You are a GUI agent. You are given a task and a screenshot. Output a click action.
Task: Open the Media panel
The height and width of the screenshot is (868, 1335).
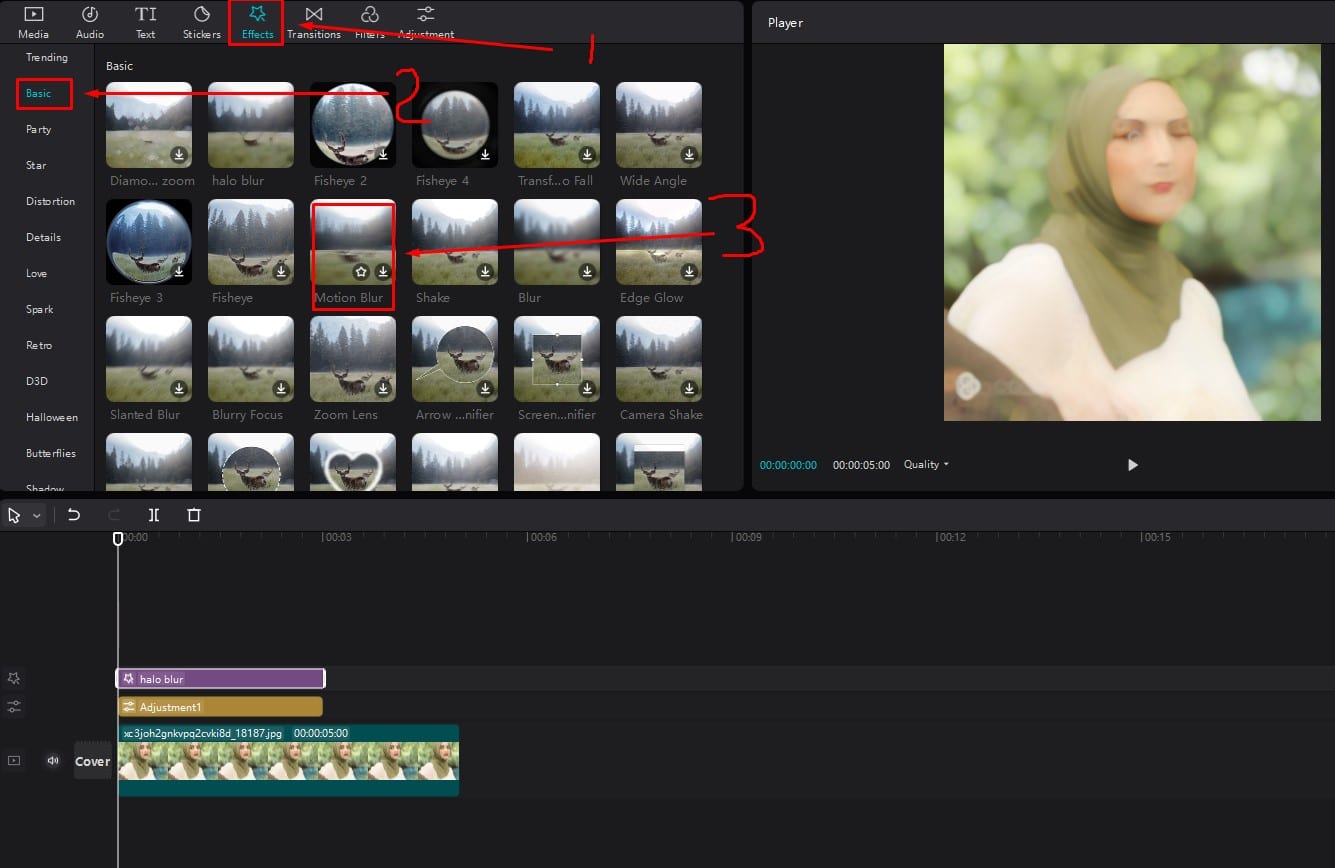(x=33, y=21)
